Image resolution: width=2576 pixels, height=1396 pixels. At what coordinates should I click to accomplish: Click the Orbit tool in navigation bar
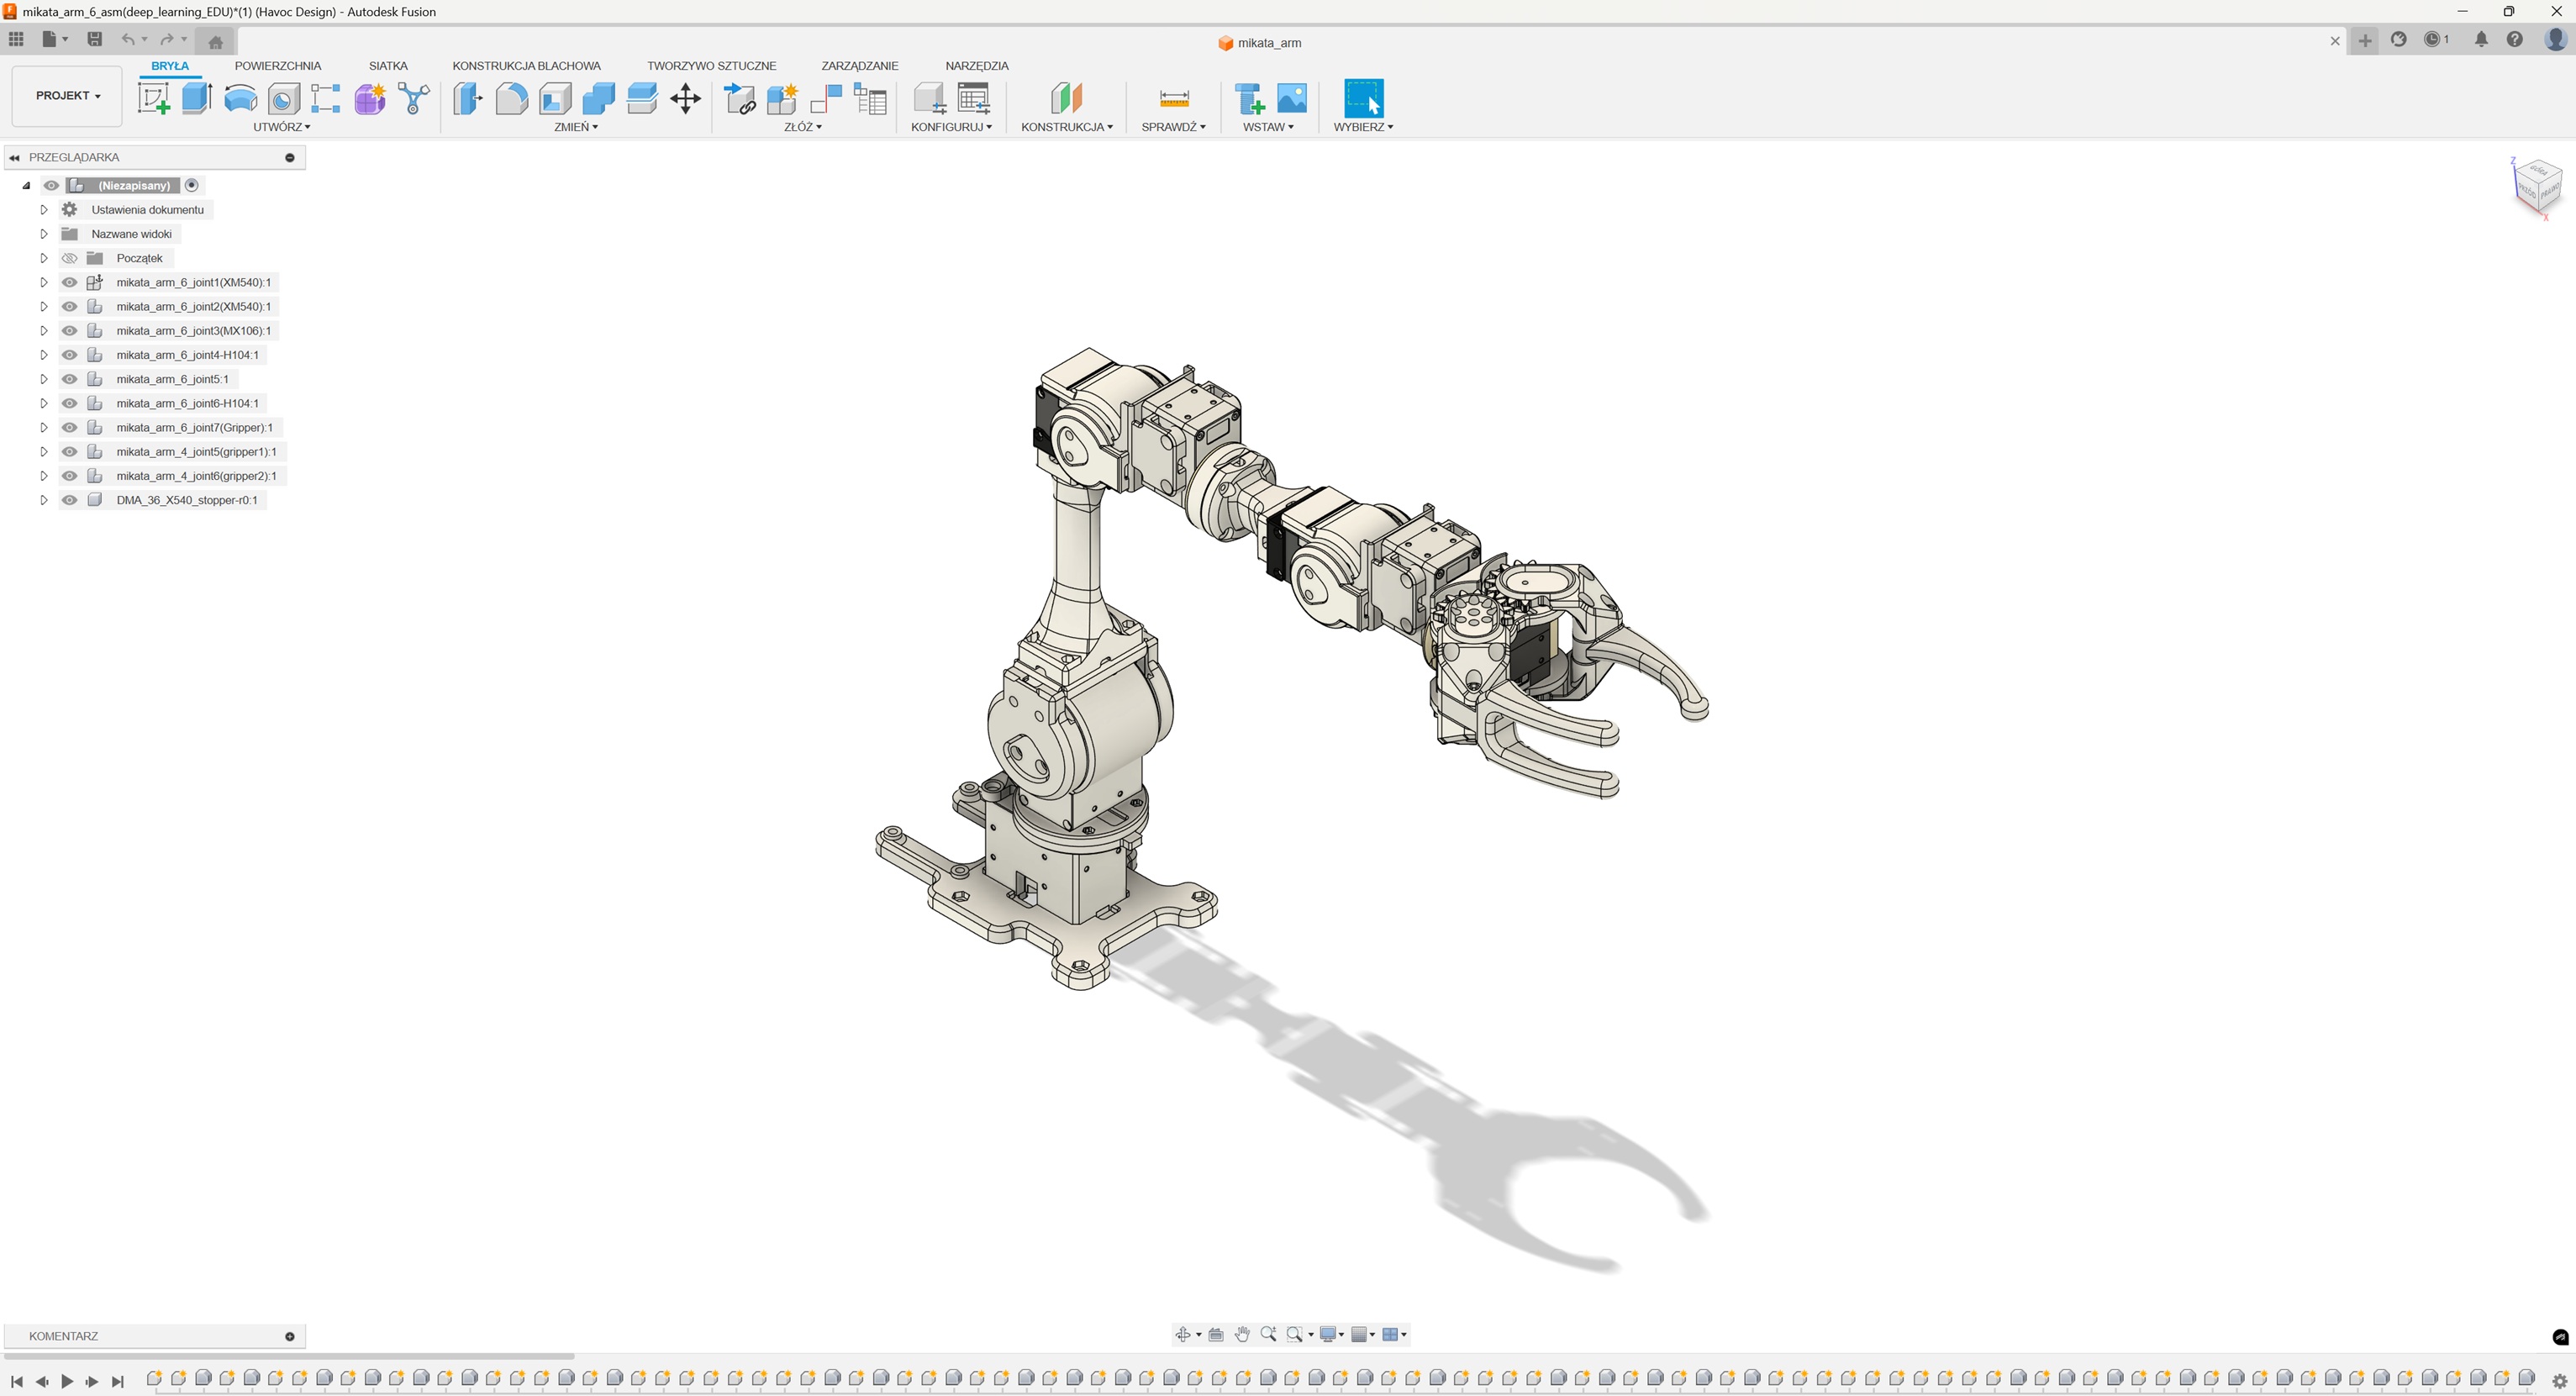(1182, 1334)
